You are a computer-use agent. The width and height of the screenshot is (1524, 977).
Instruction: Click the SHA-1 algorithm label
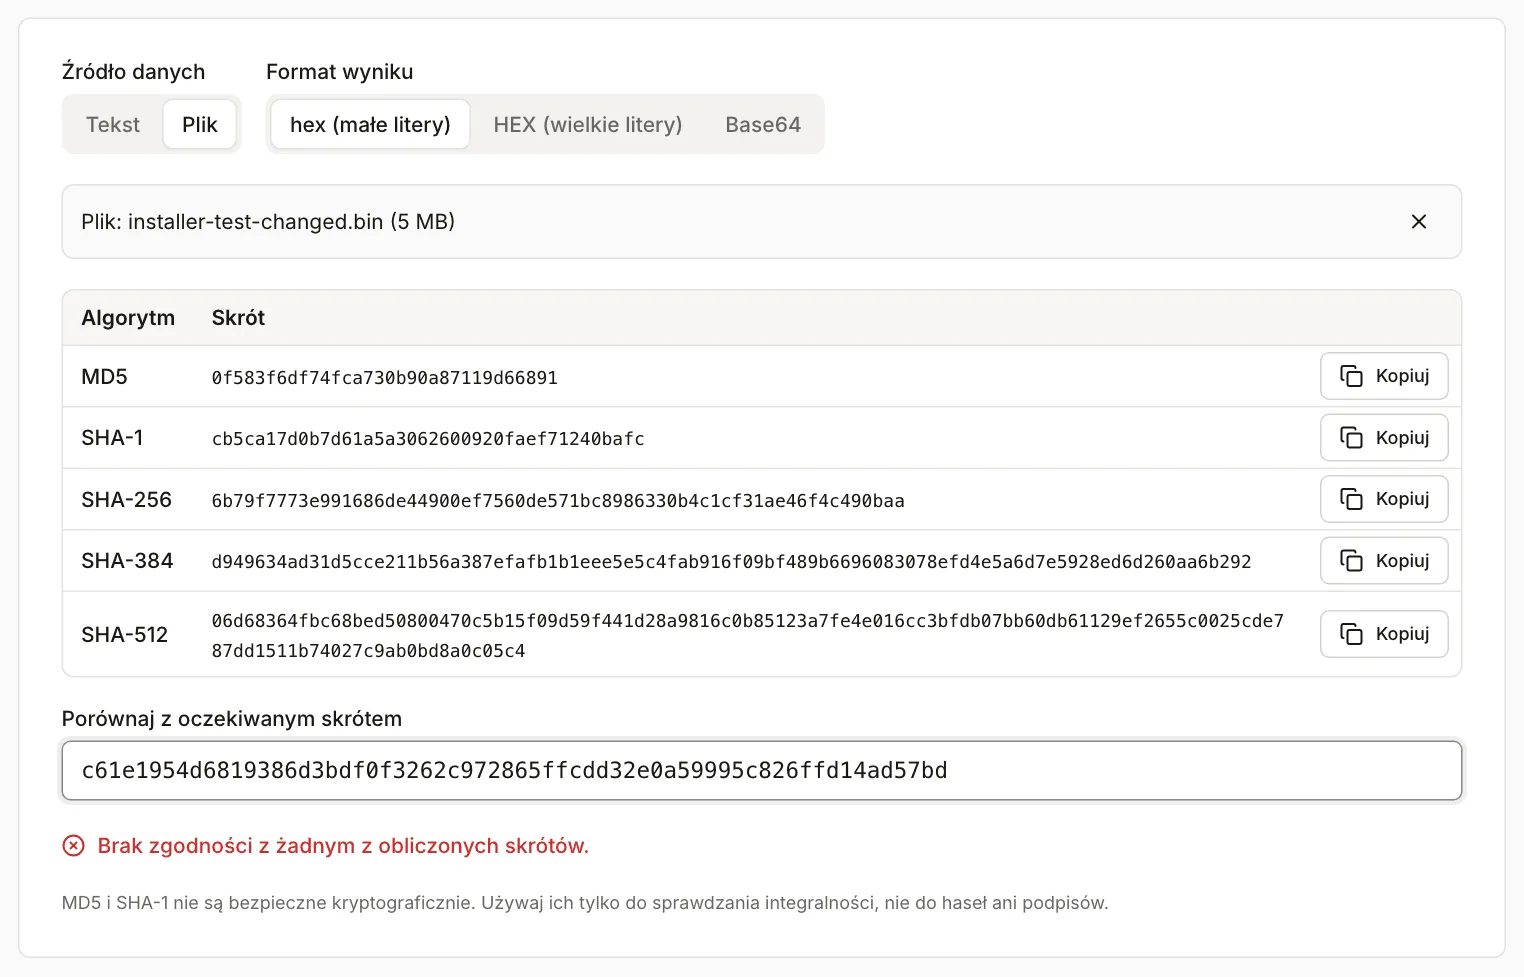112,438
